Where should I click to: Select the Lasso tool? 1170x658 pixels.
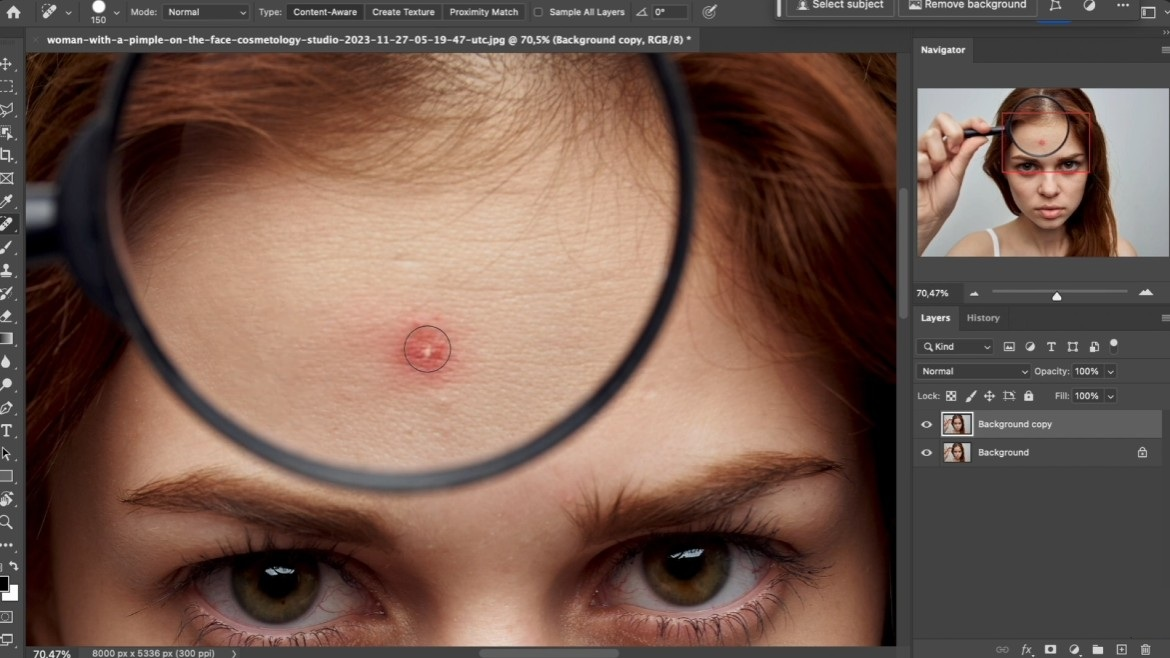click(x=7, y=110)
